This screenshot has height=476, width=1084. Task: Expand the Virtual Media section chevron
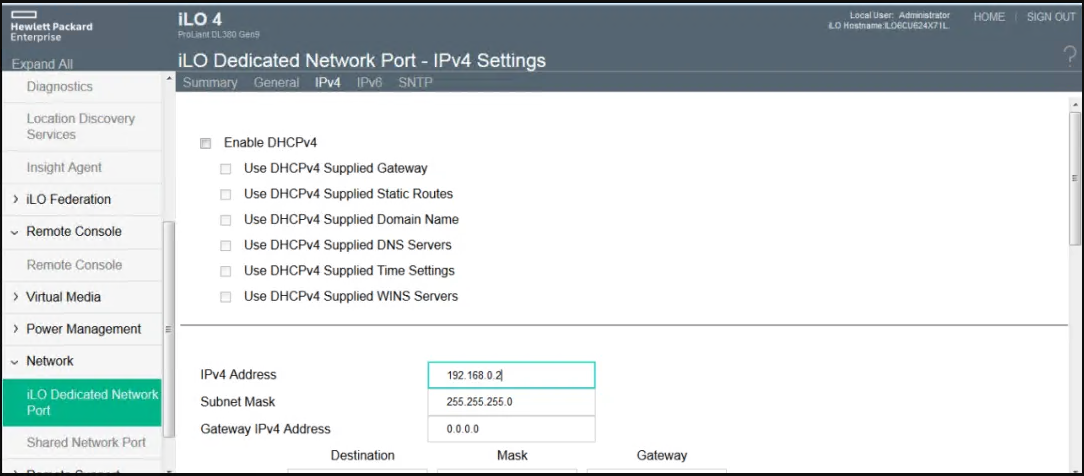click(x=16, y=297)
